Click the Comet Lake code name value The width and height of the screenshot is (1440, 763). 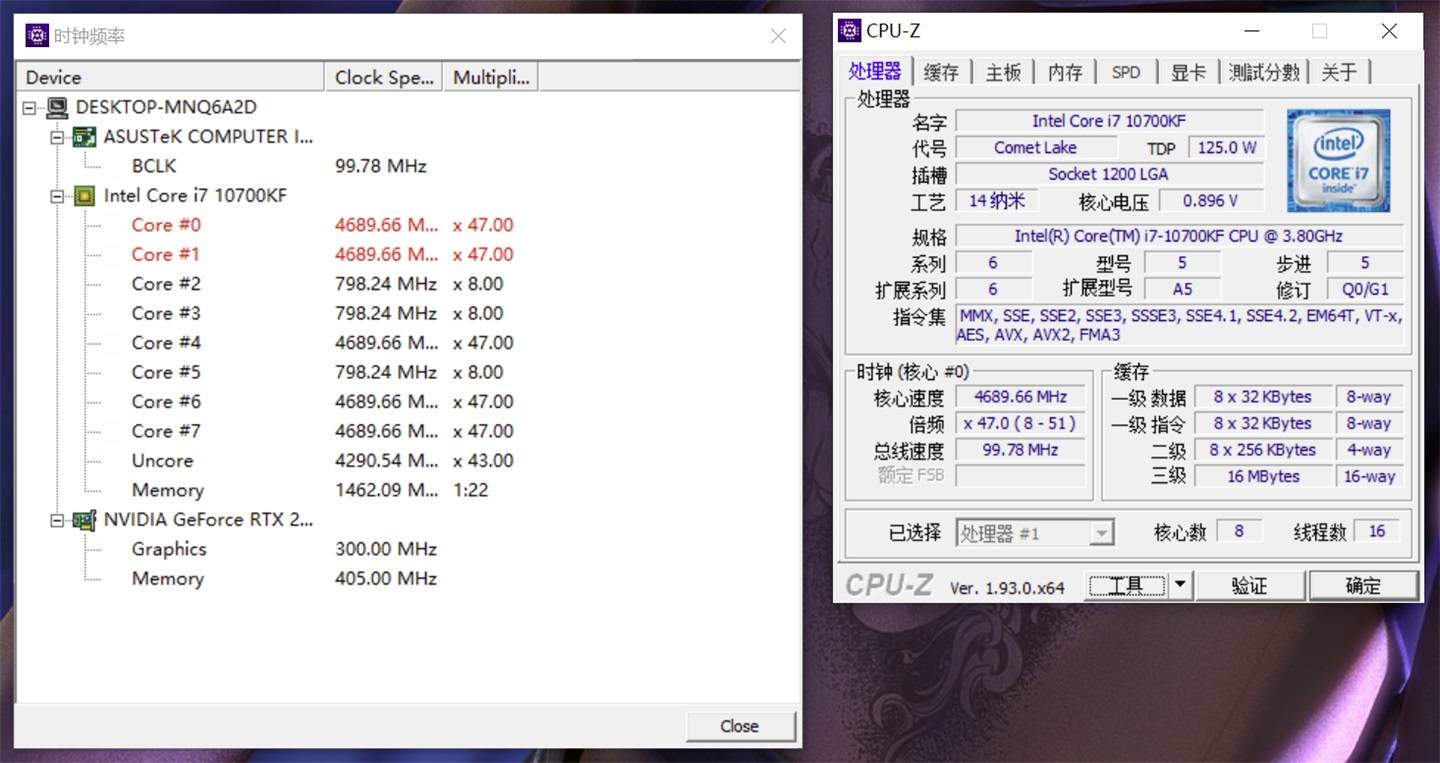1035,147
